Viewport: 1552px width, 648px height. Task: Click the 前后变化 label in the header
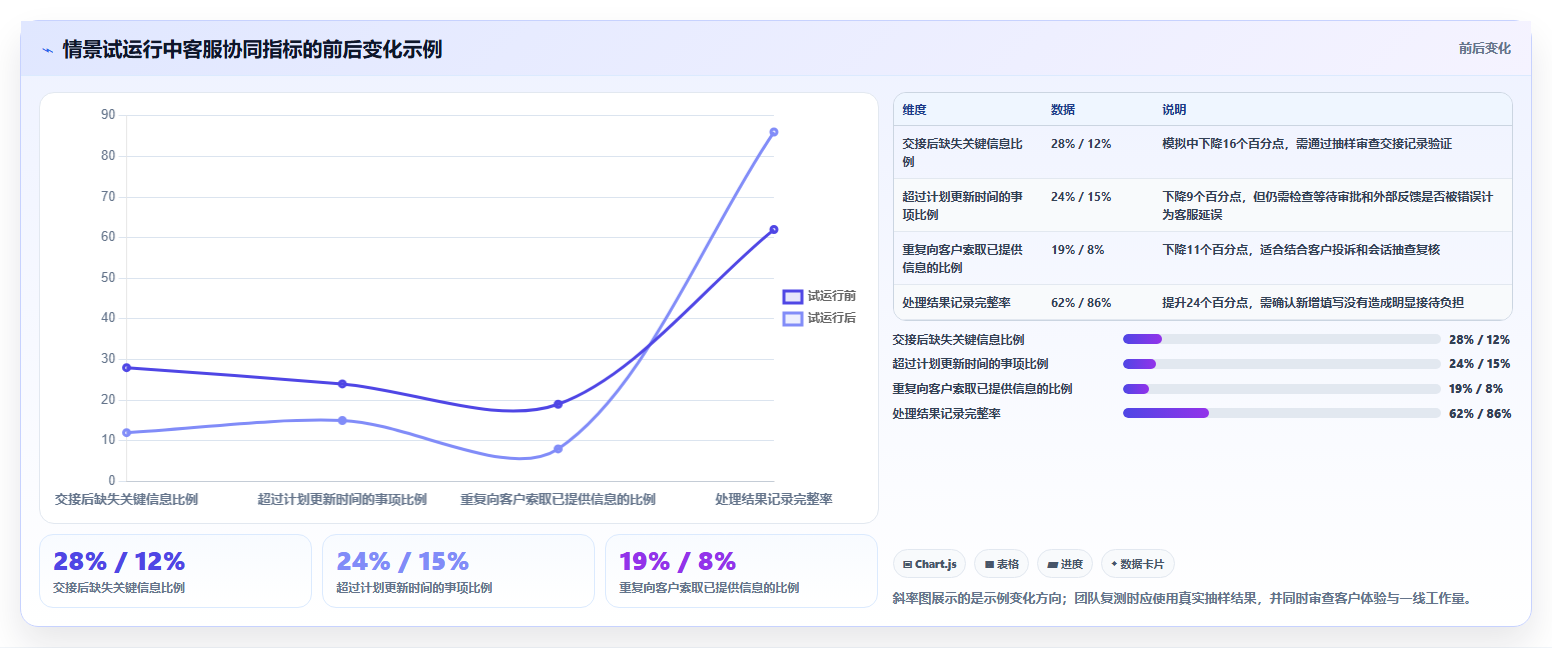(1485, 48)
